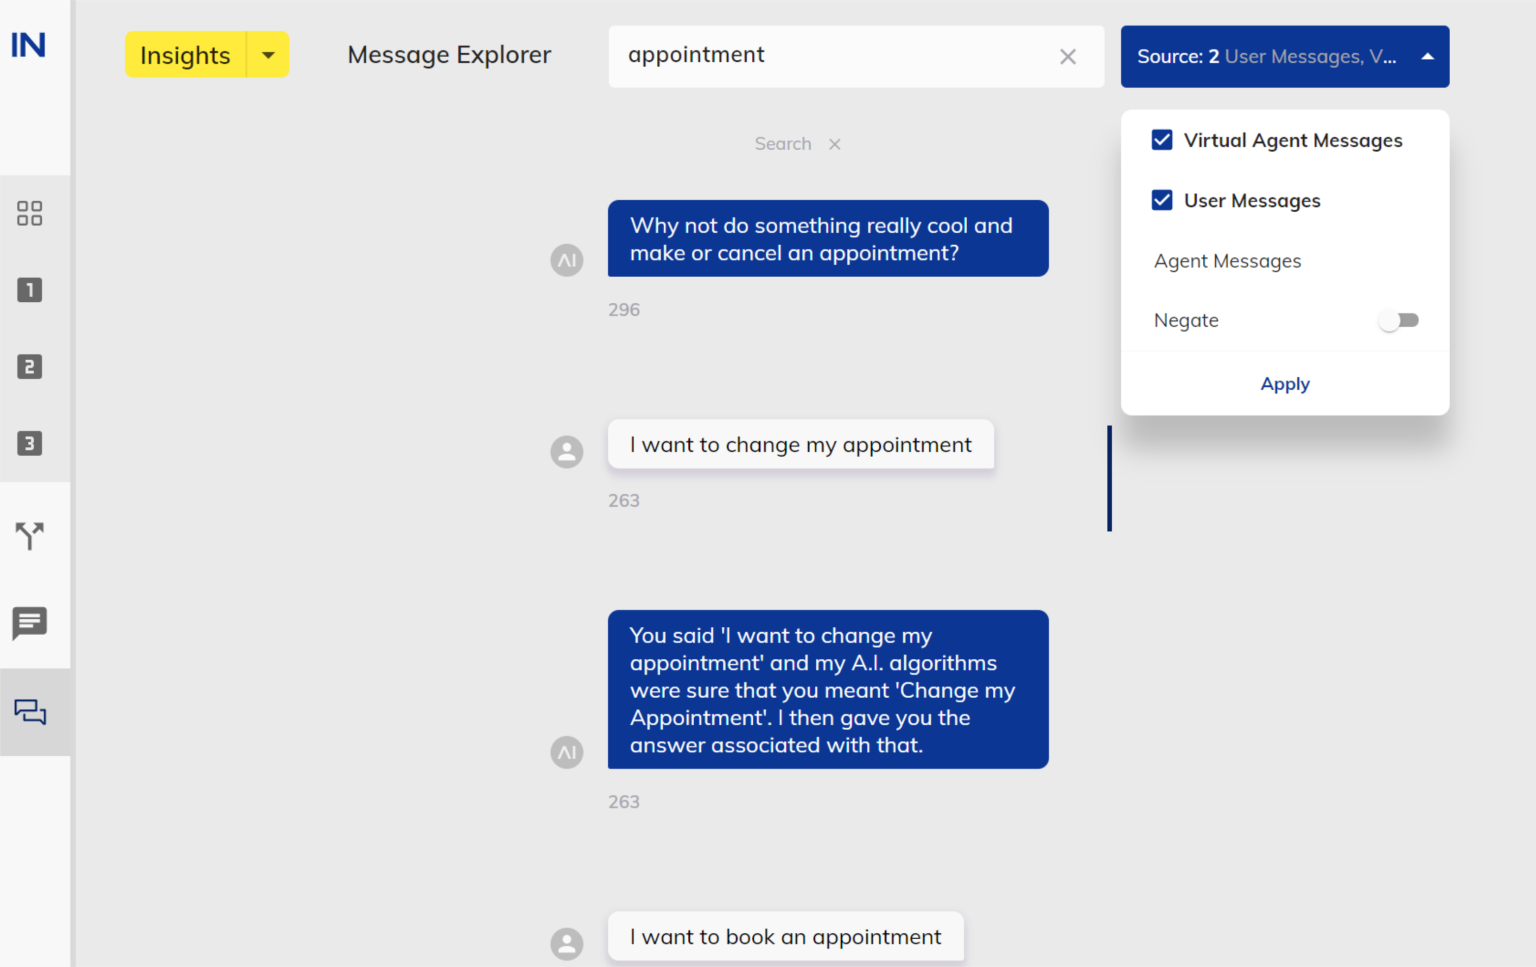Clear the appointment search with the X
Viewport: 1536px width, 967px height.
[x=1067, y=57]
